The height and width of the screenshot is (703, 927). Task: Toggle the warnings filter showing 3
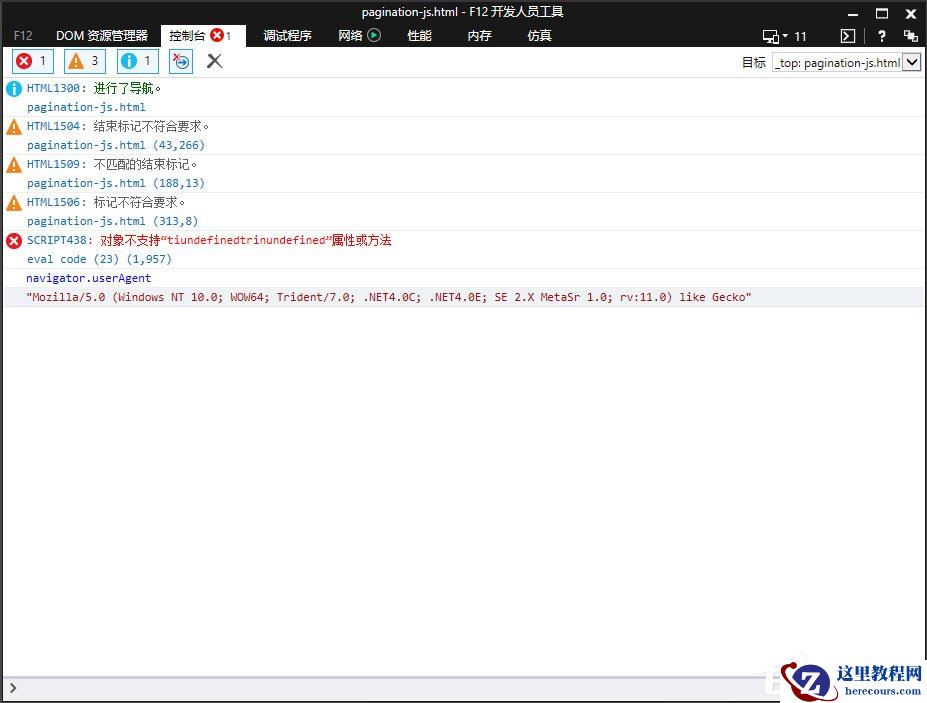coord(83,61)
